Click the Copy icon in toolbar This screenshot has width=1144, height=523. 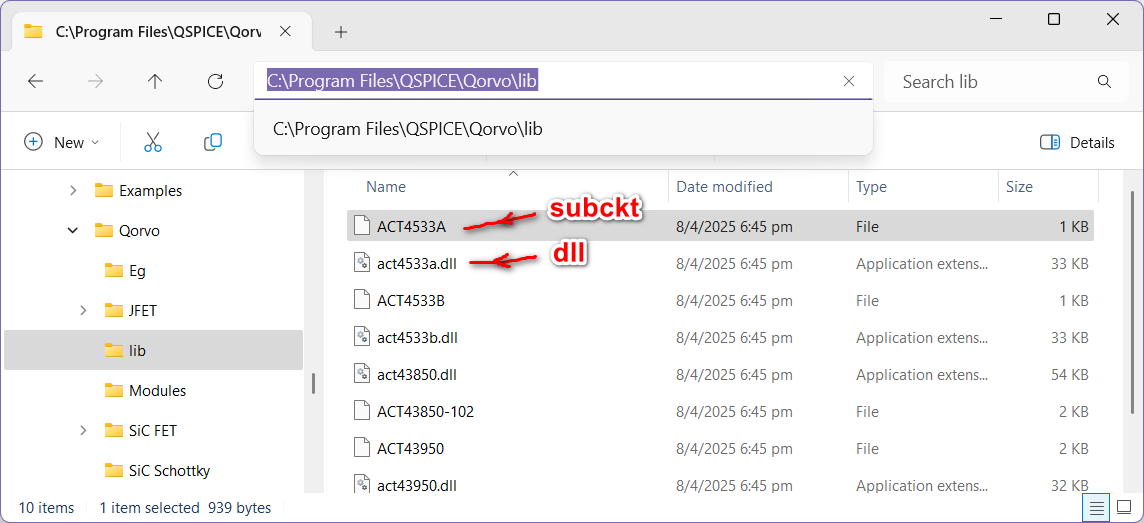tap(212, 142)
